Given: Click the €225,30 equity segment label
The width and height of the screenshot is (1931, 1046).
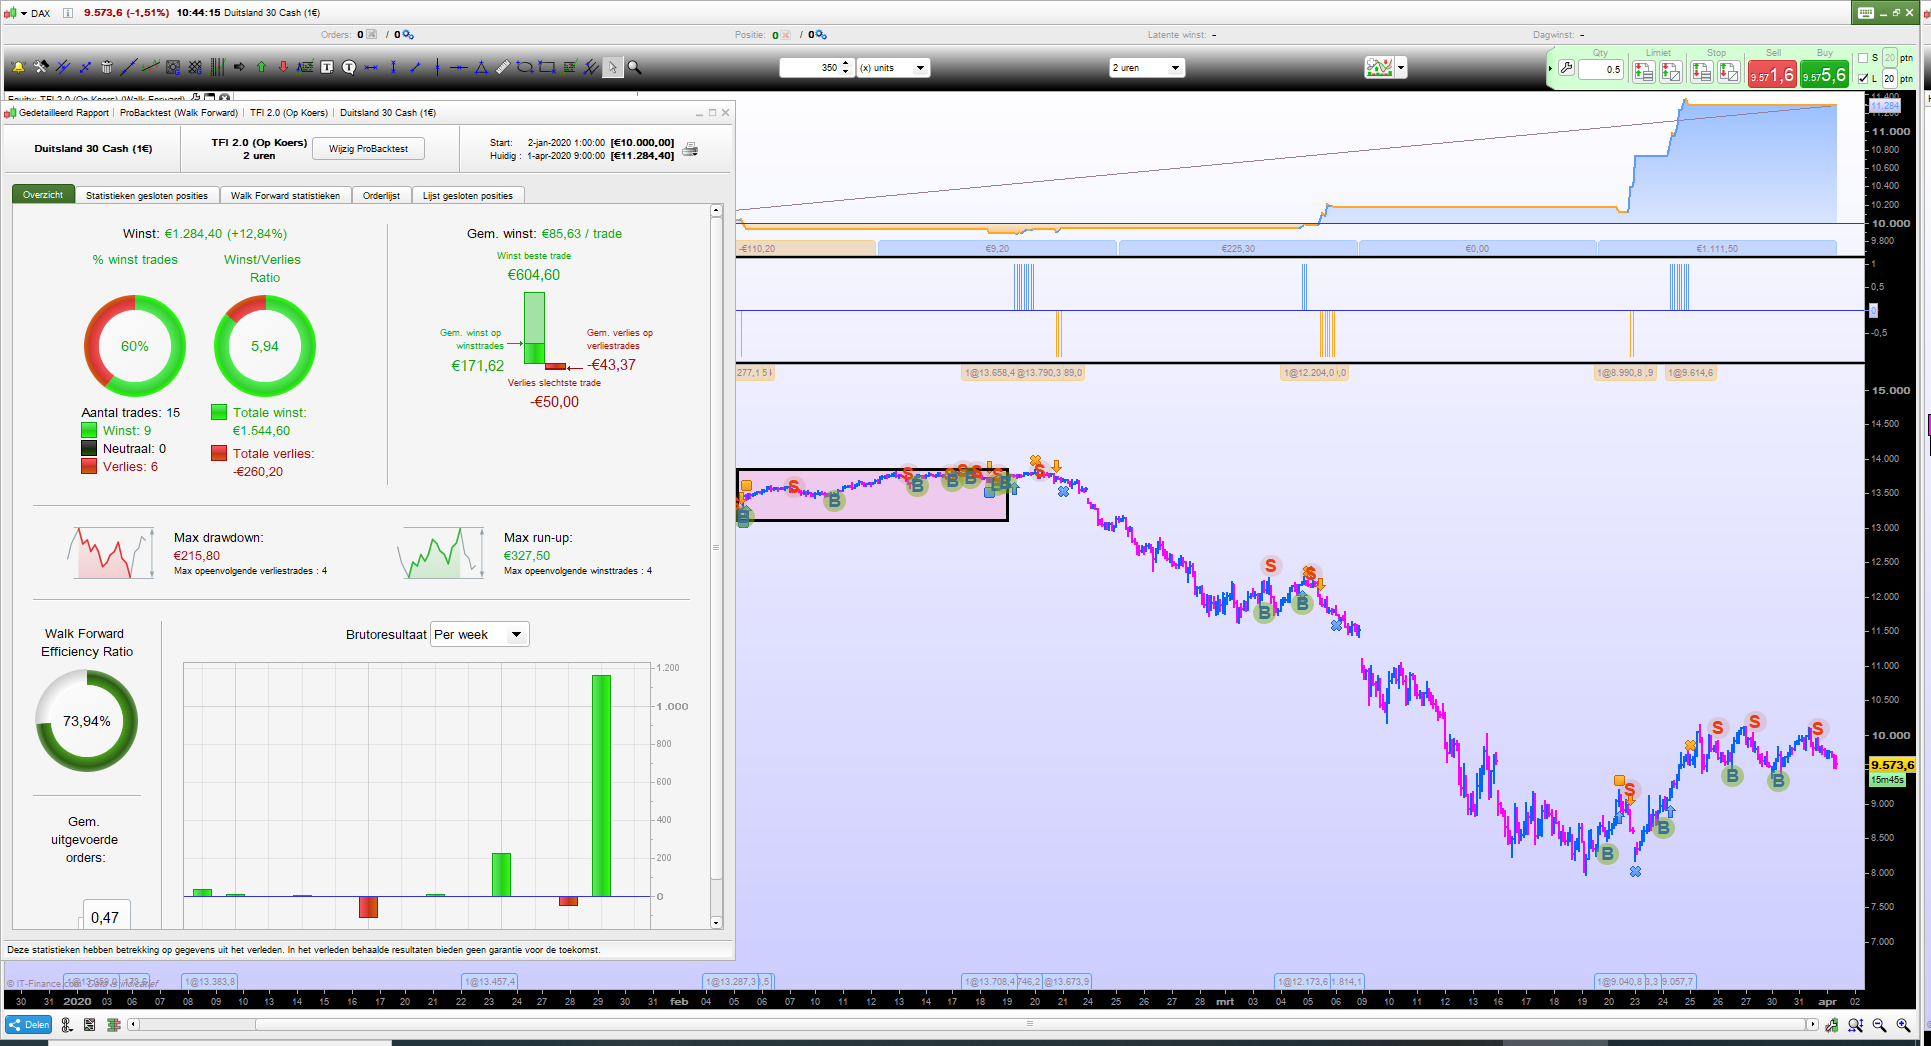Looking at the screenshot, I should click(x=1238, y=248).
